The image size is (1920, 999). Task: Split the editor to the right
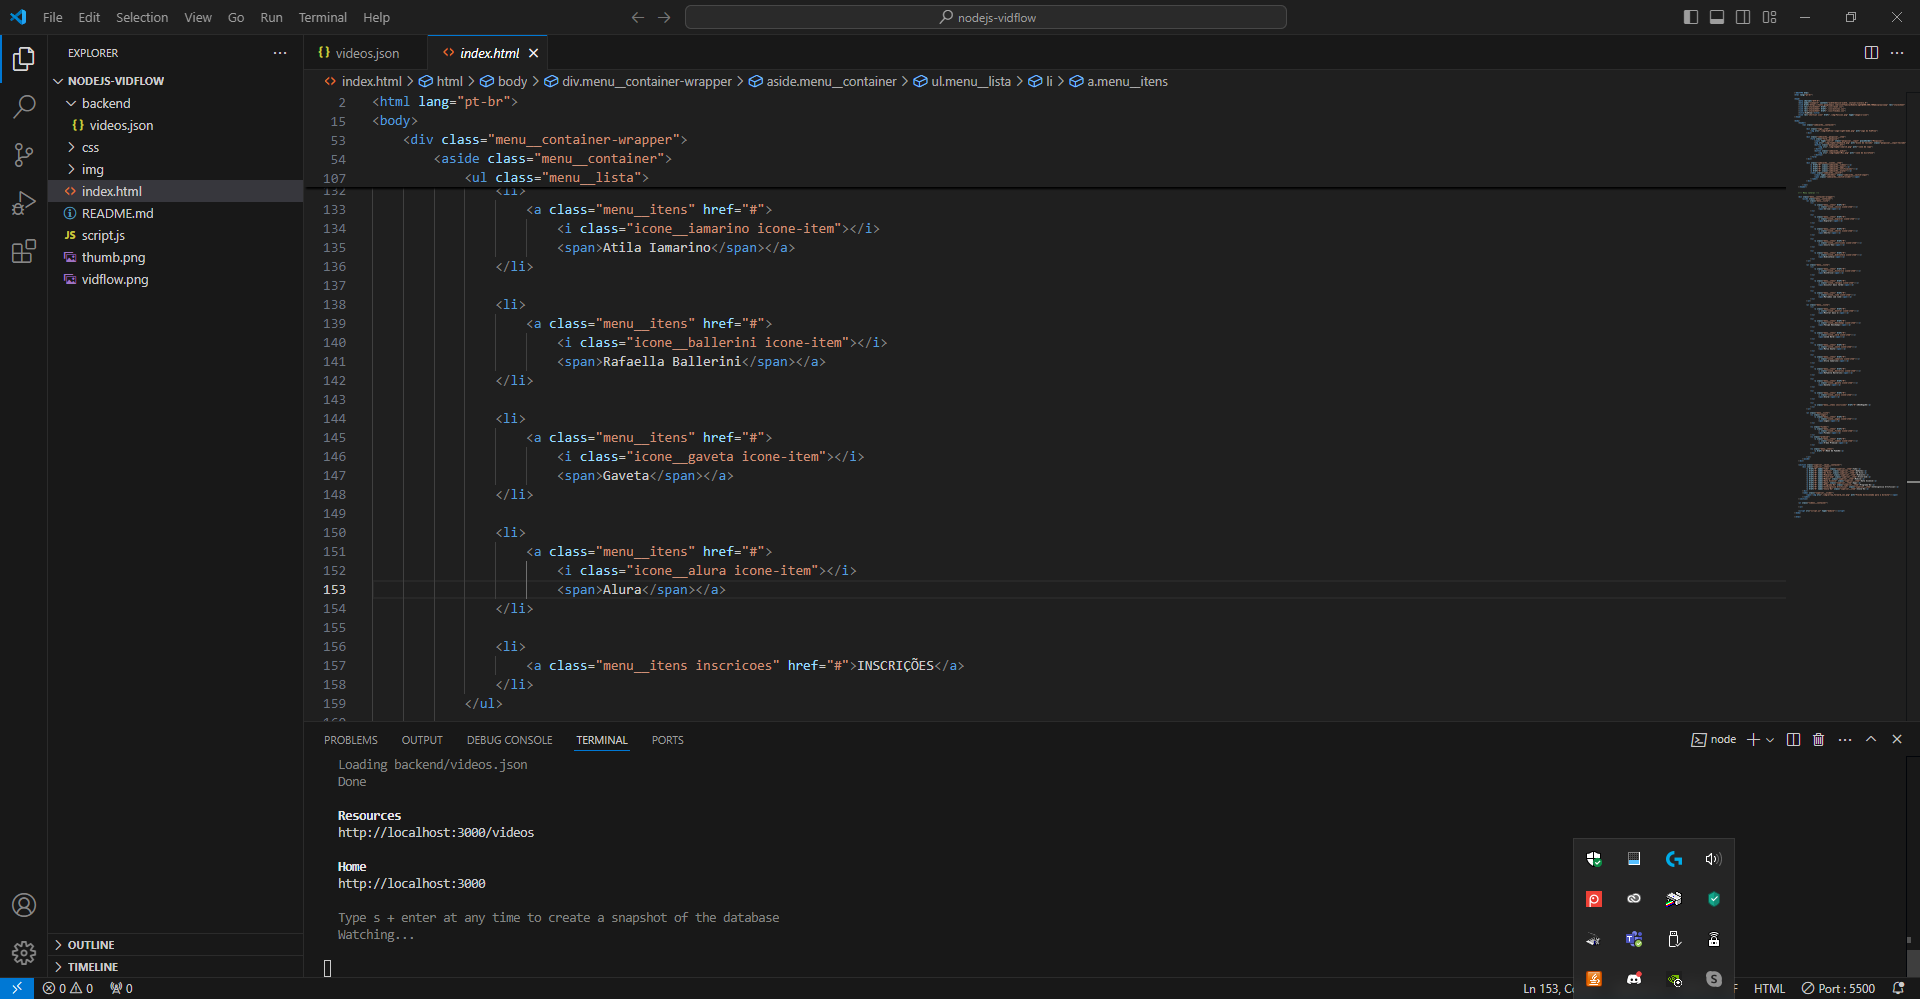pyautogui.click(x=1871, y=53)
